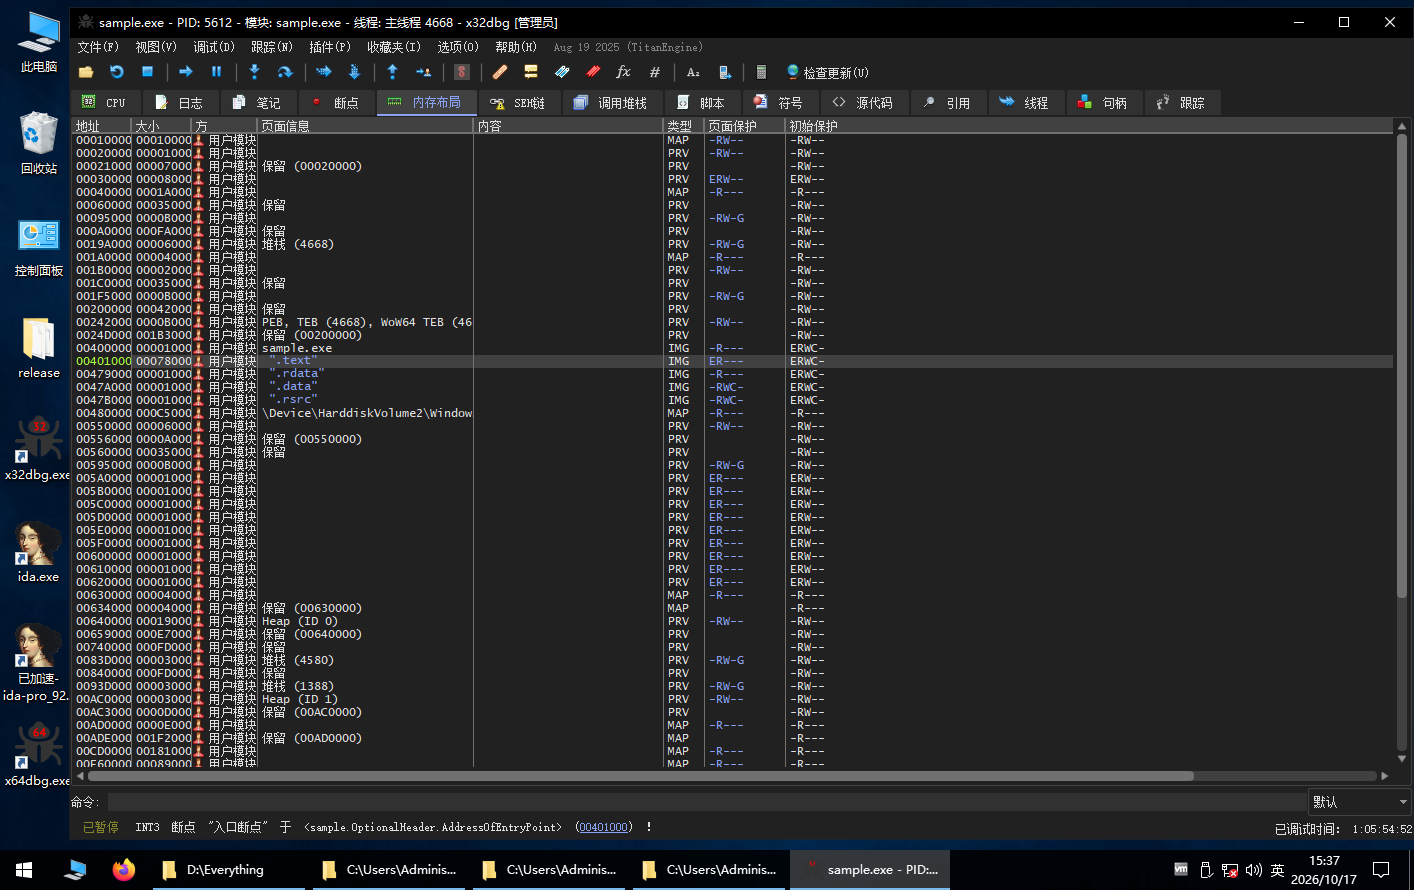Open the calculator toolbar icon
Screen dimensions: 1414x890
tap(761, 72)
